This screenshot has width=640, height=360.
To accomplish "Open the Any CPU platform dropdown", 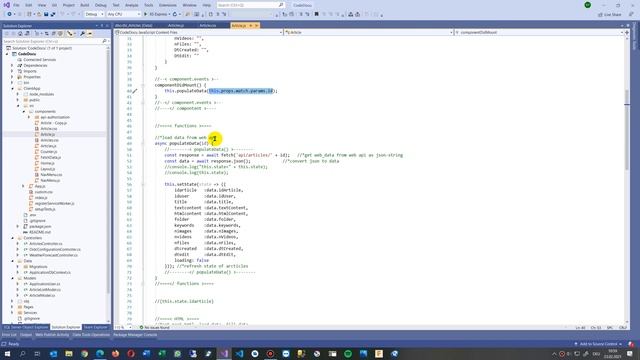I will click(124, 14).
